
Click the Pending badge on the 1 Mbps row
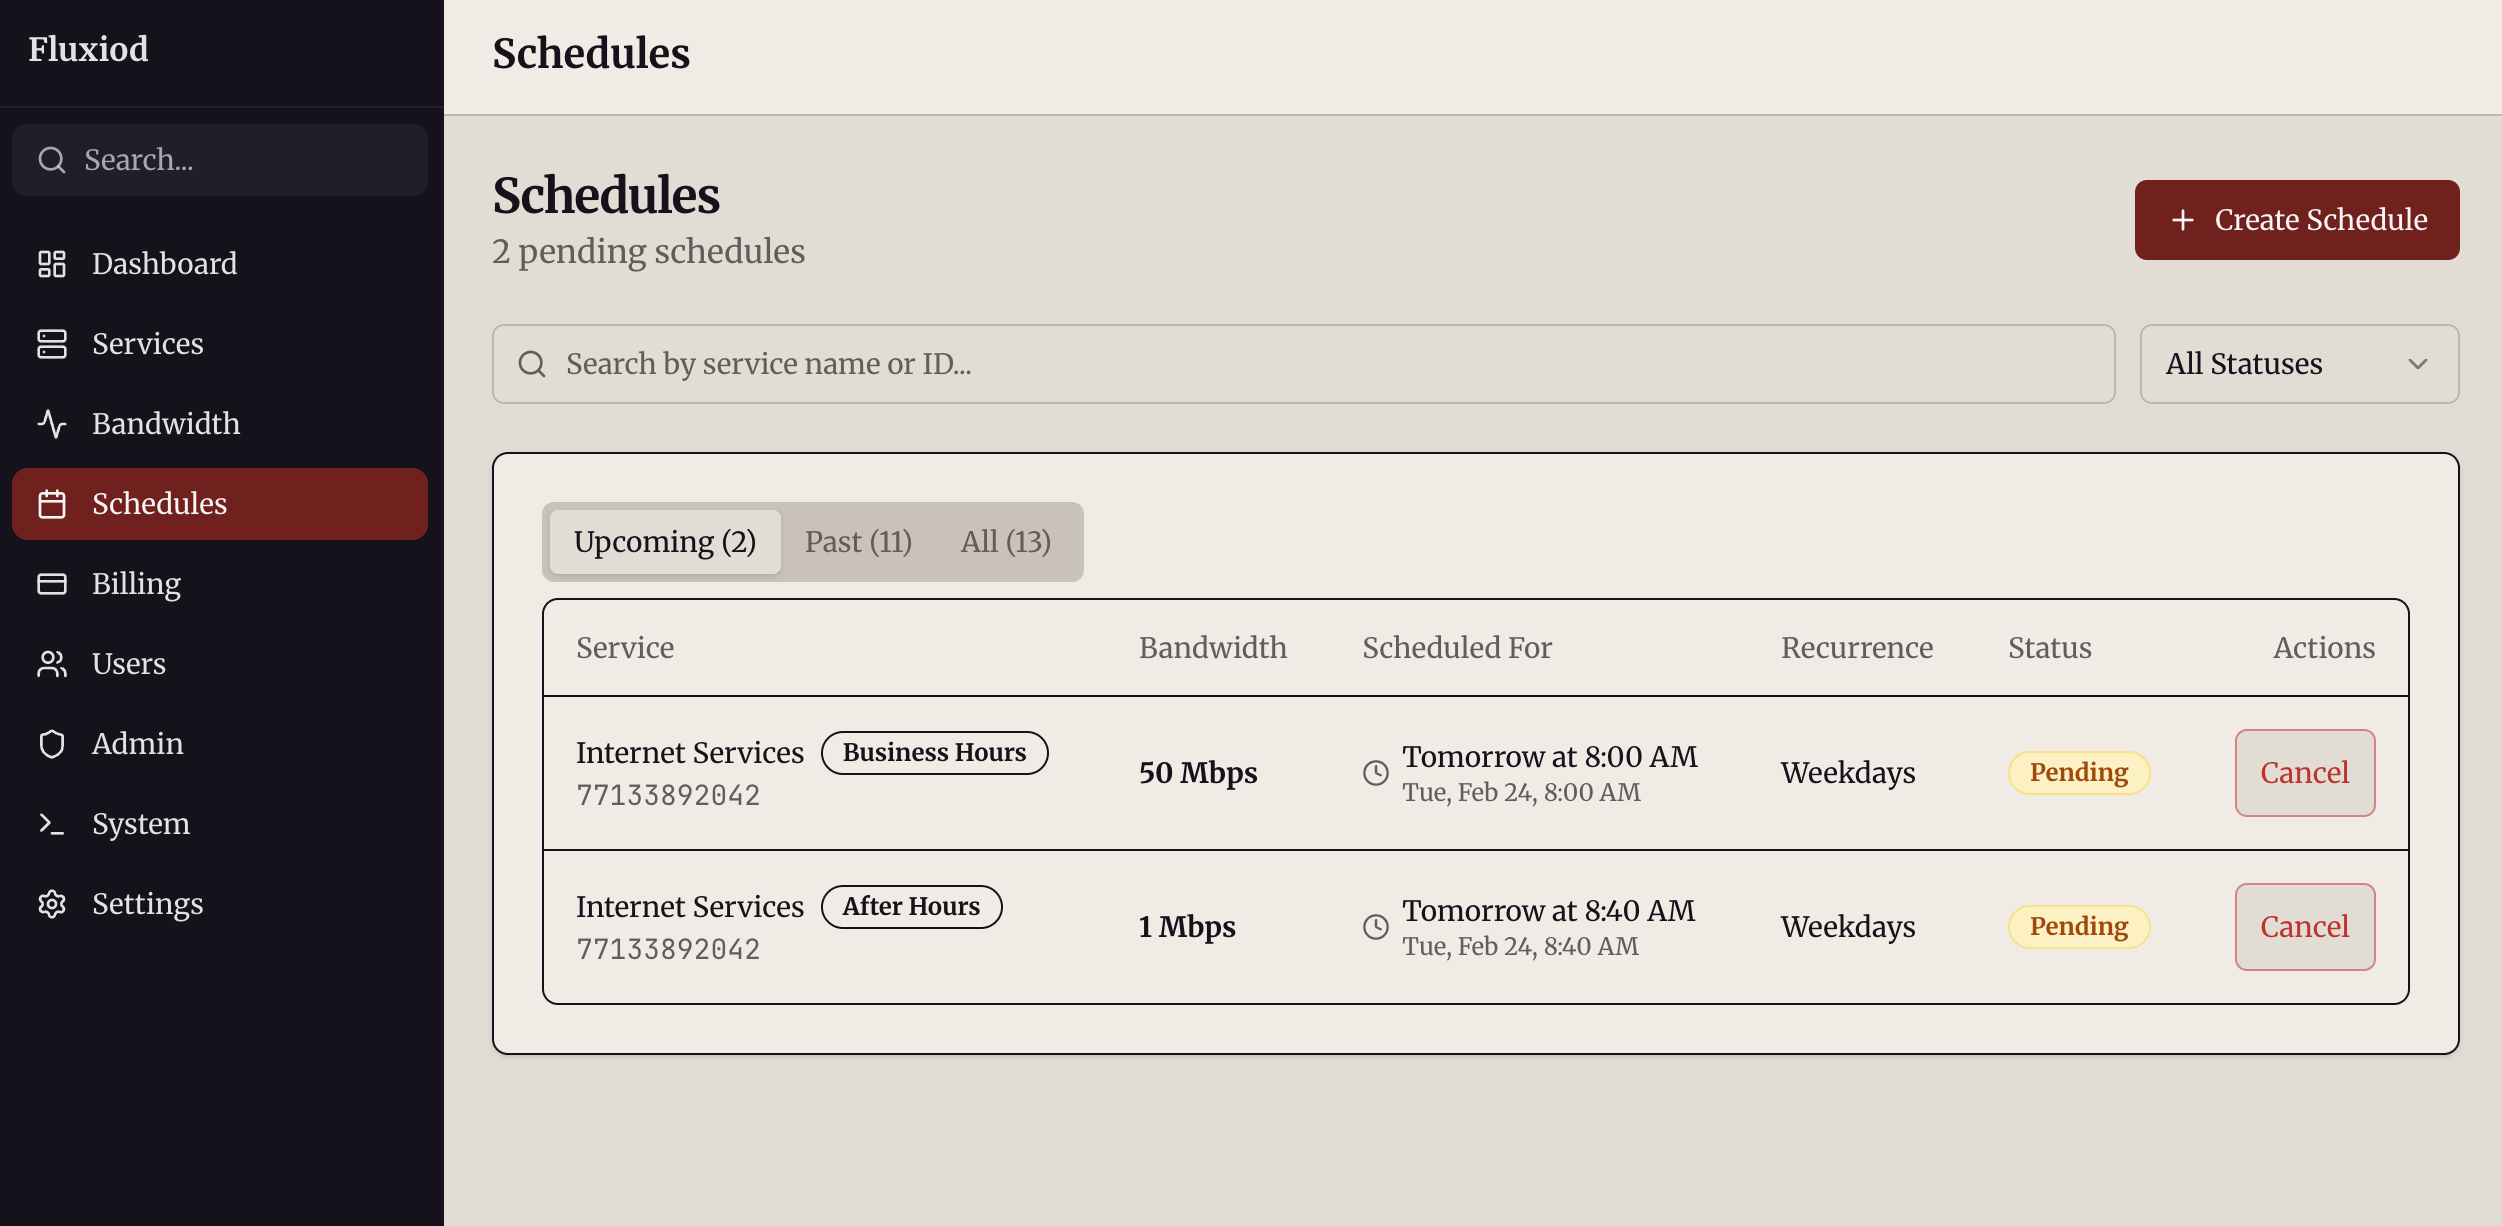pos(2078,926)
